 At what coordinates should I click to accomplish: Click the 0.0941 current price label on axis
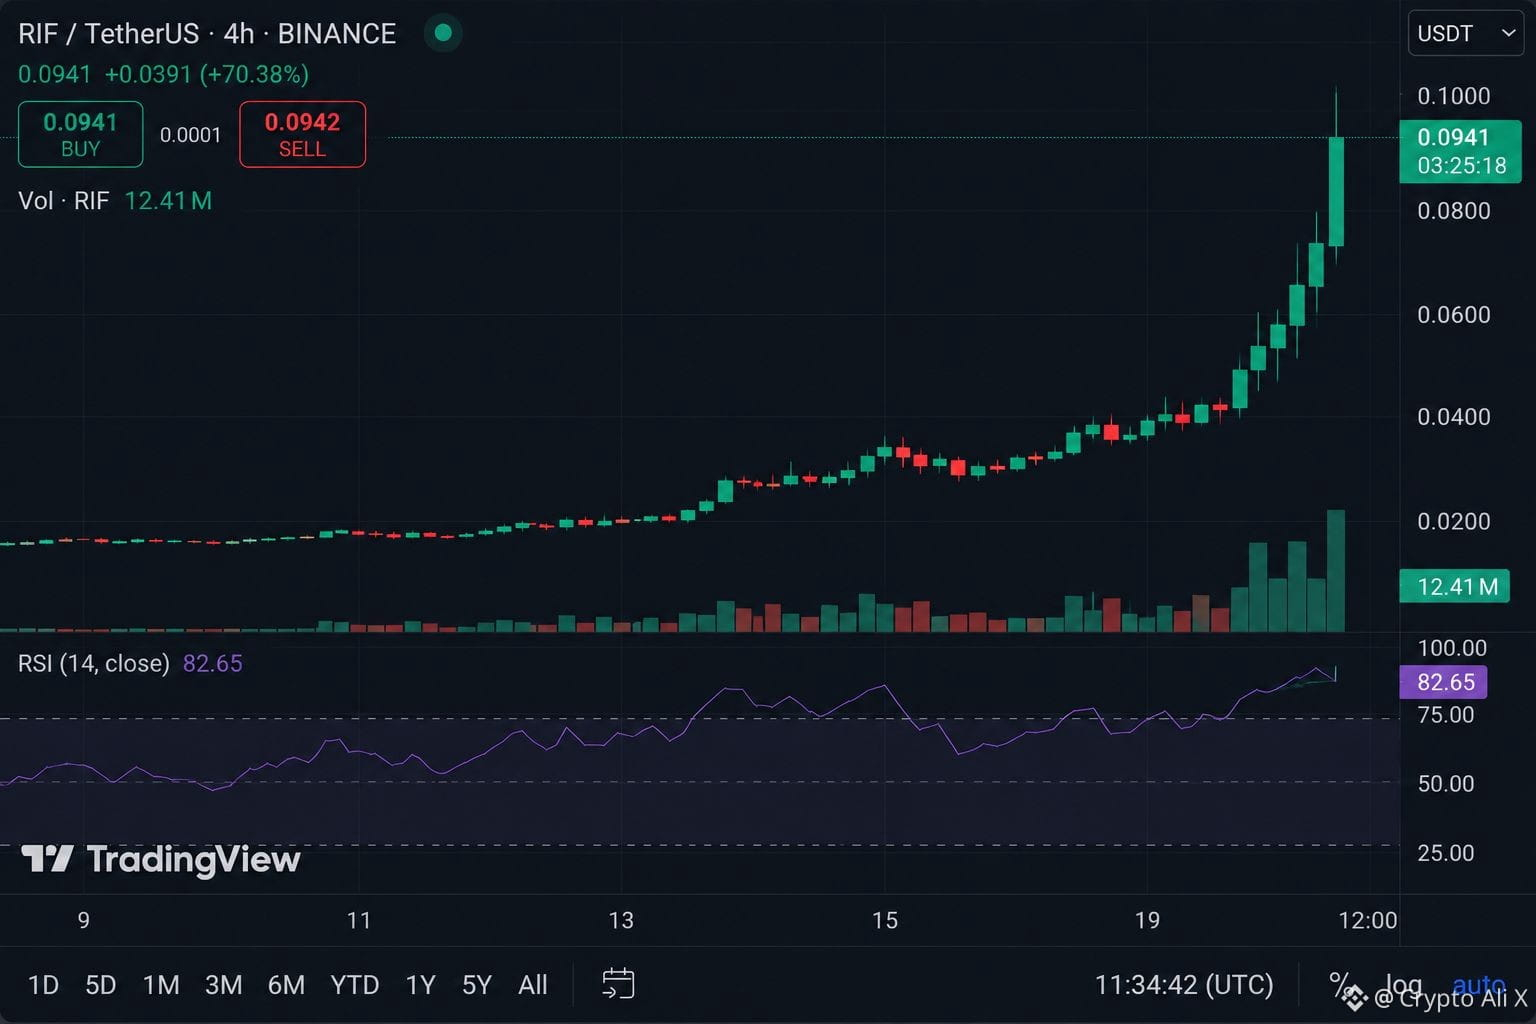[x=1460, y=151]
